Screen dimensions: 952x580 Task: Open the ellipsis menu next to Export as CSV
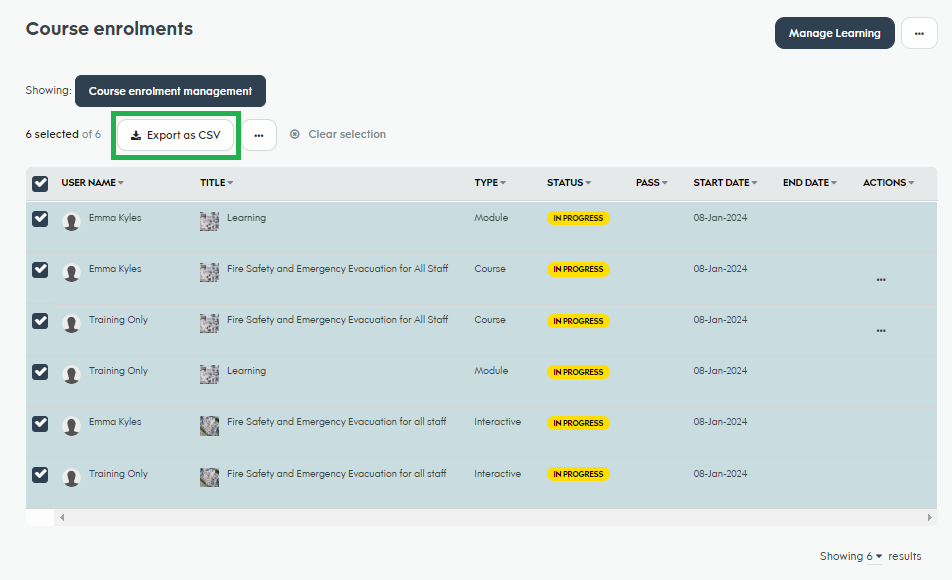tap(259, 135)
